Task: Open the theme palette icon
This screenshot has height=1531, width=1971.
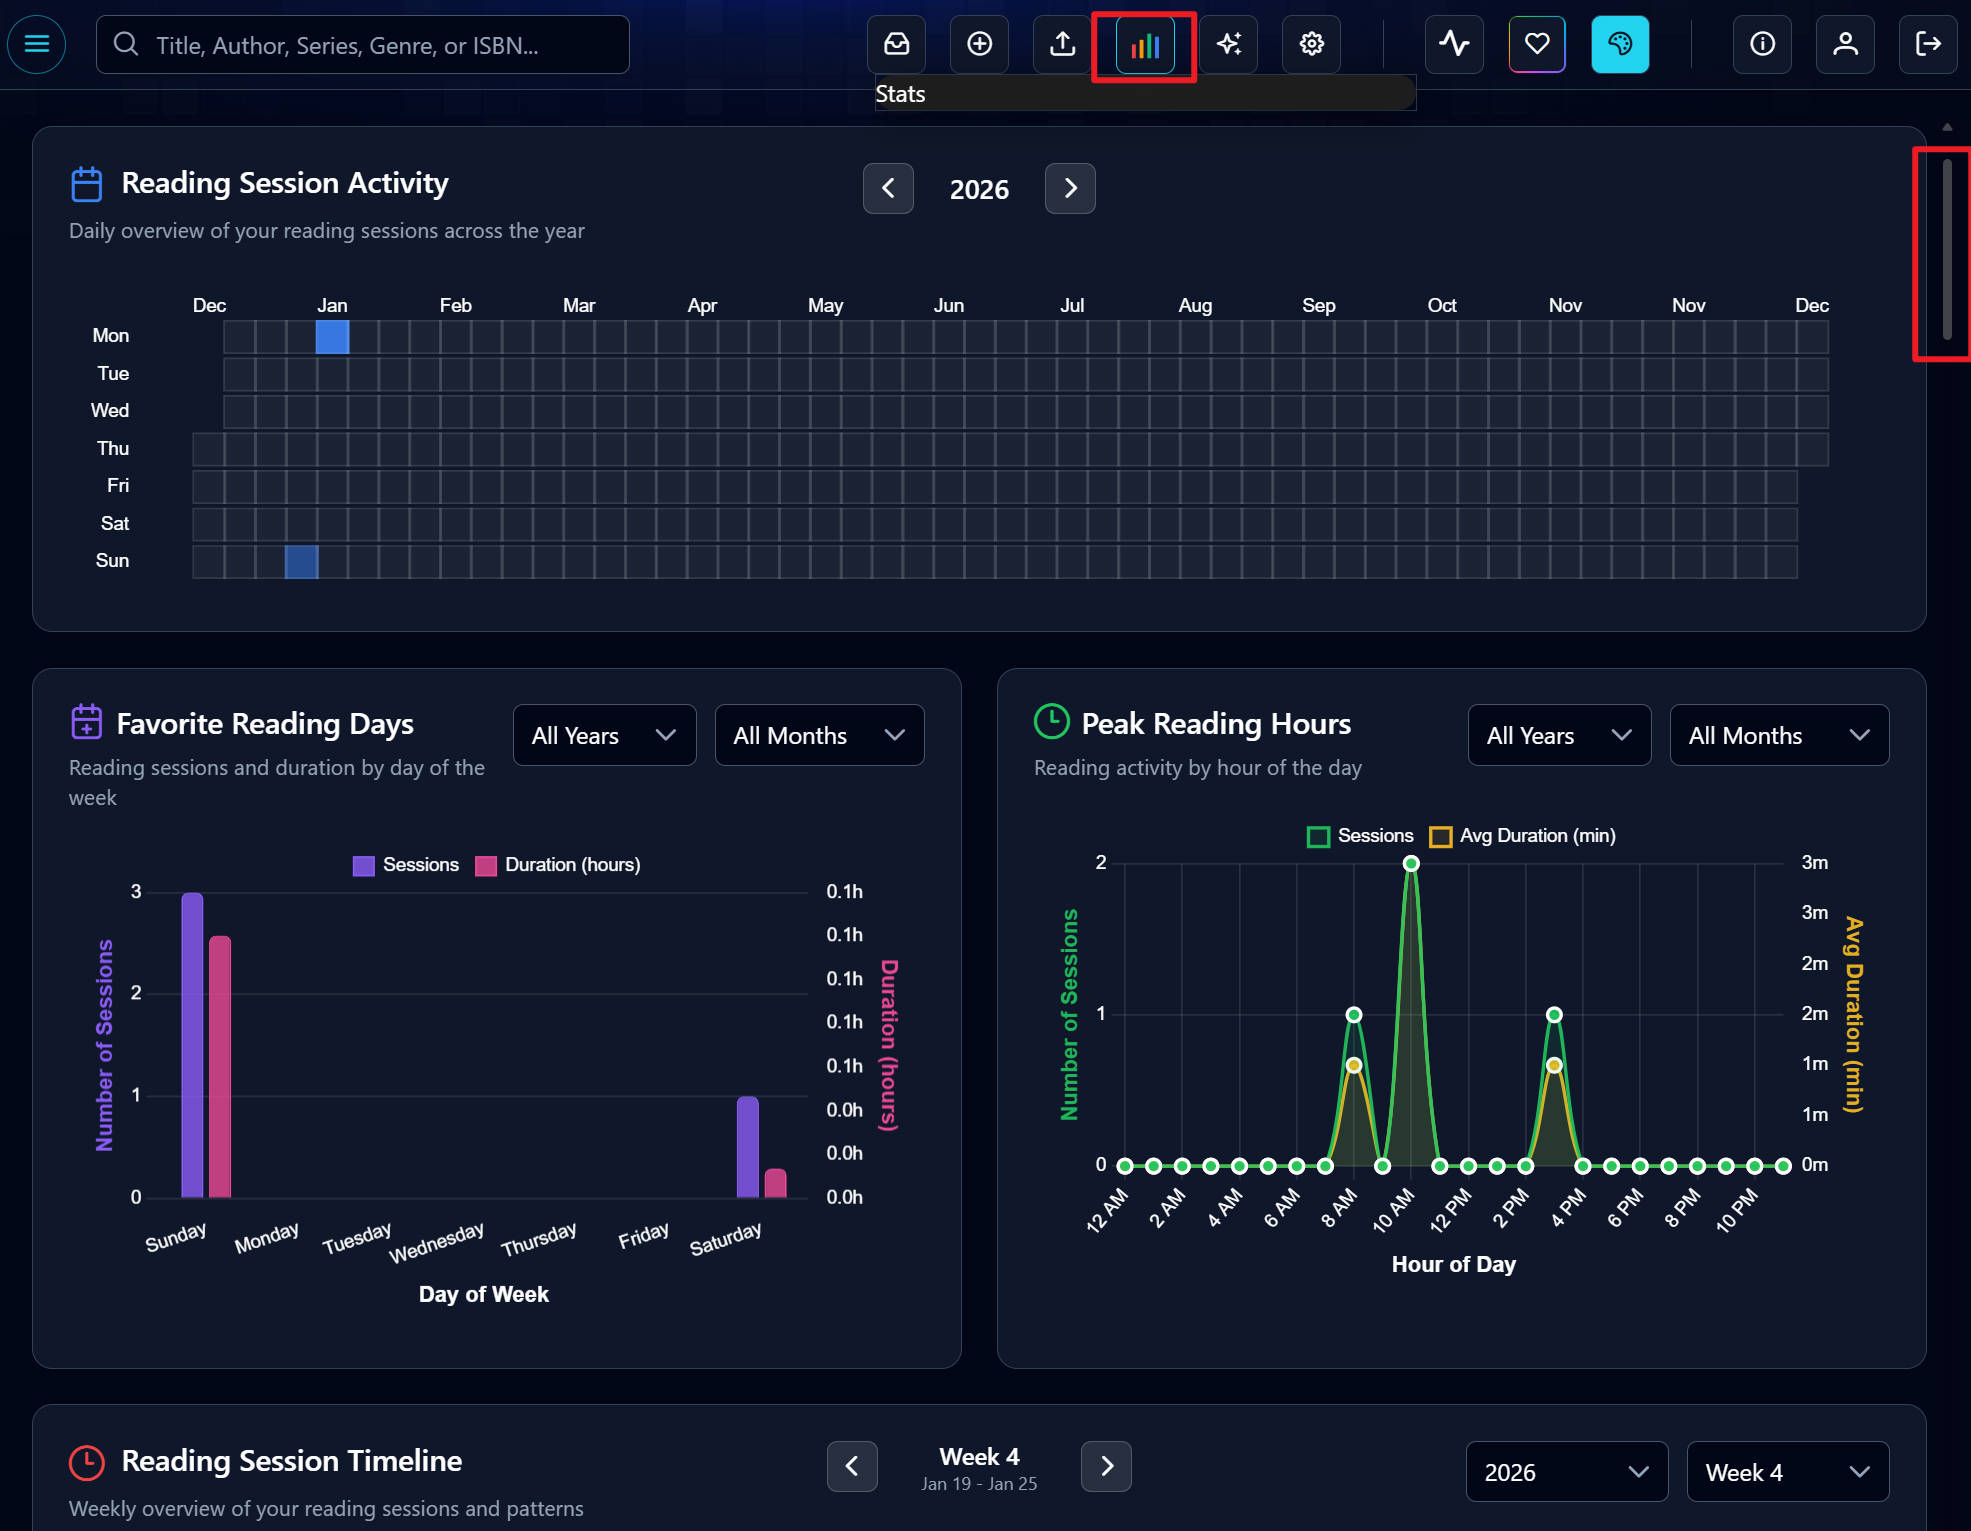Action: [1619, 44]
